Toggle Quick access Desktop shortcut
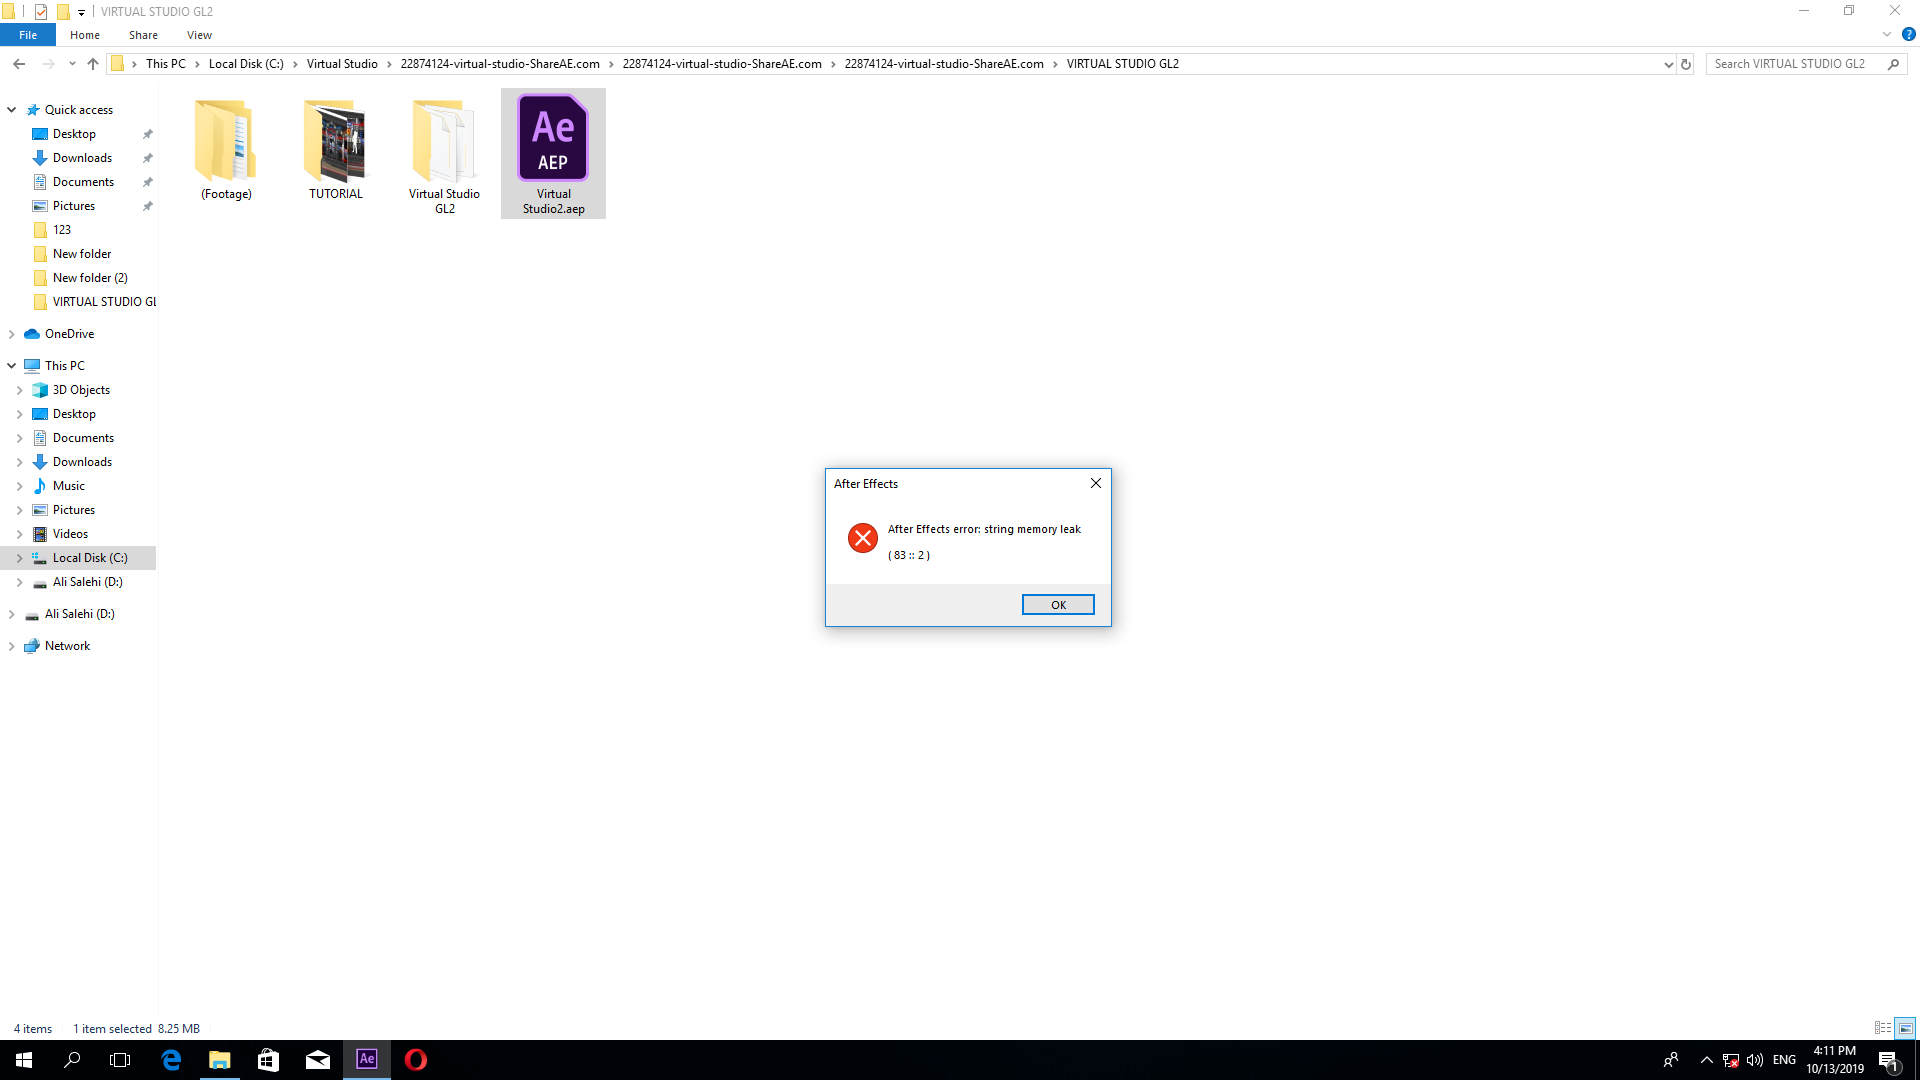This screenshot has height=1080, width=1920. 148,133
